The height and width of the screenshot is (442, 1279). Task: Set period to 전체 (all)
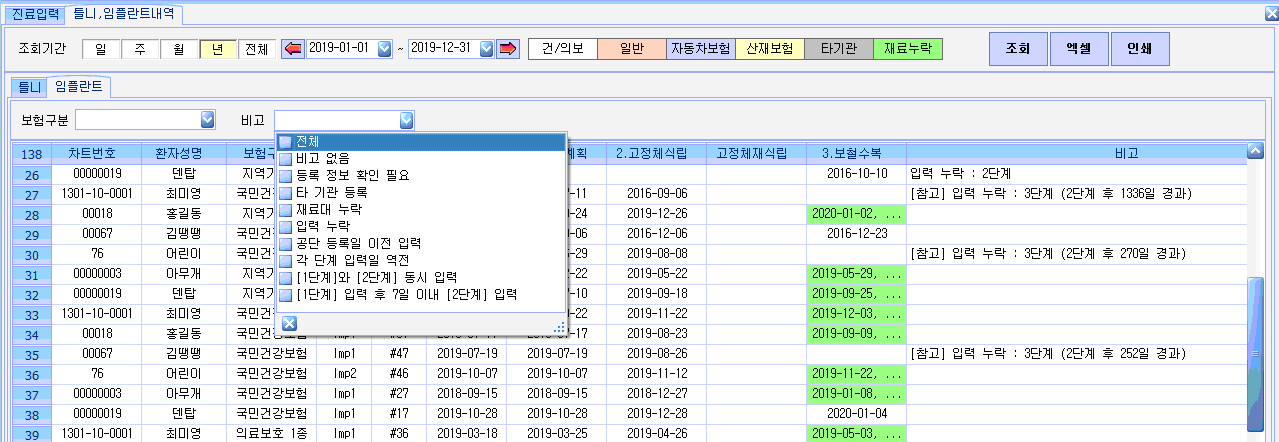[257, 49]
